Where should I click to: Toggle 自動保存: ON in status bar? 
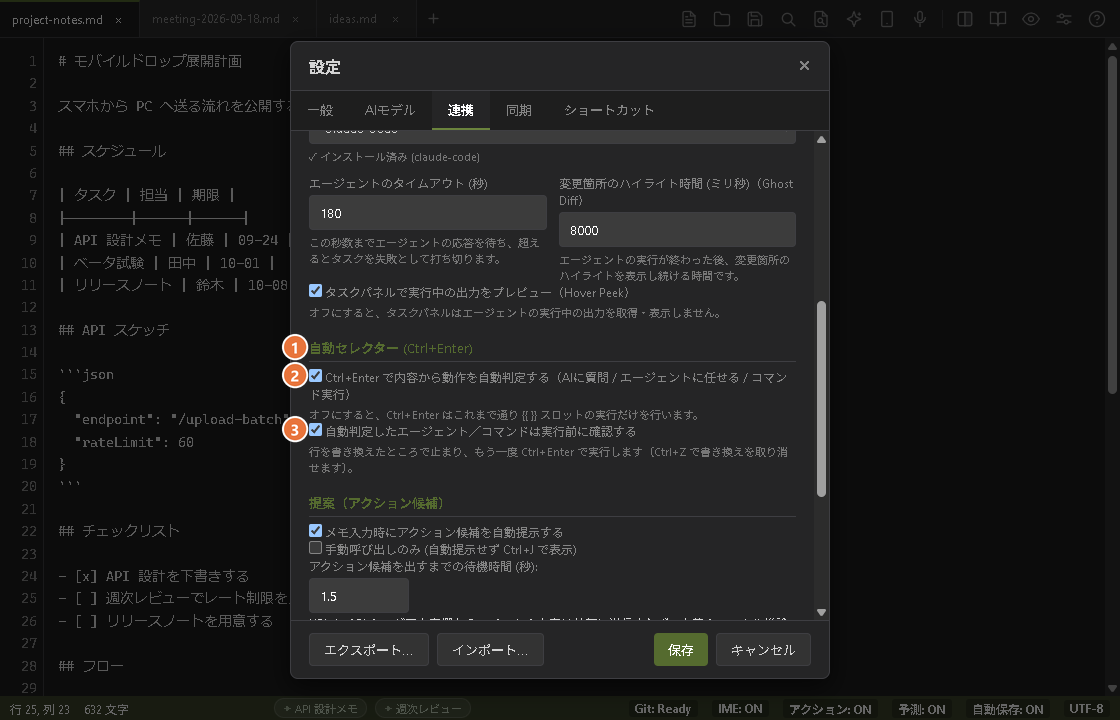tap(1008, 709)
